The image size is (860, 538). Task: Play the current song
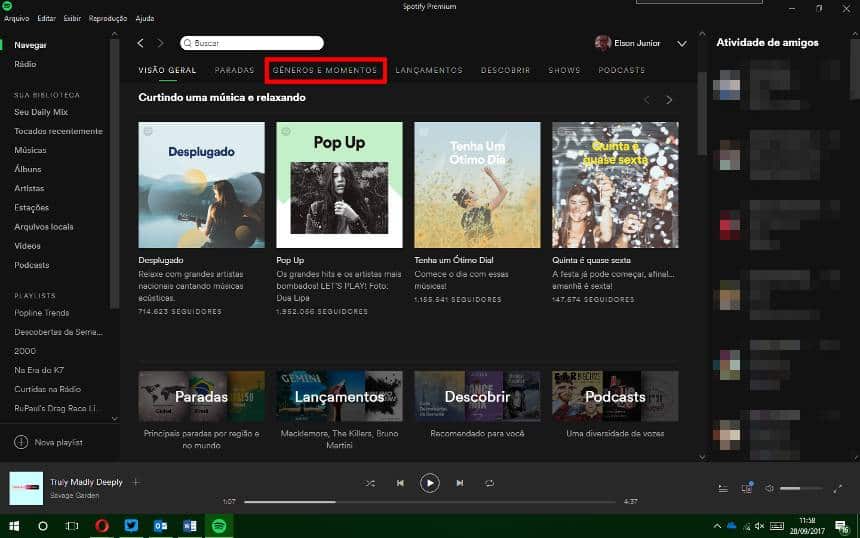click(429, 483)
